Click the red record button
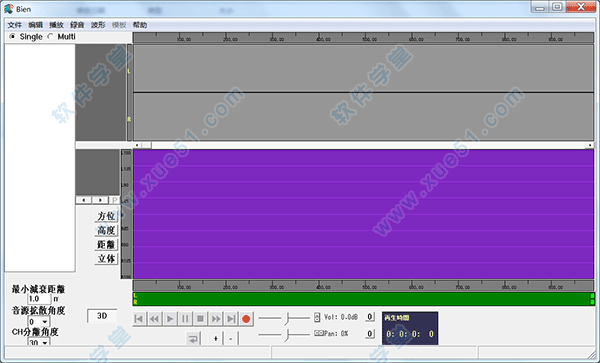 (246, 319)
